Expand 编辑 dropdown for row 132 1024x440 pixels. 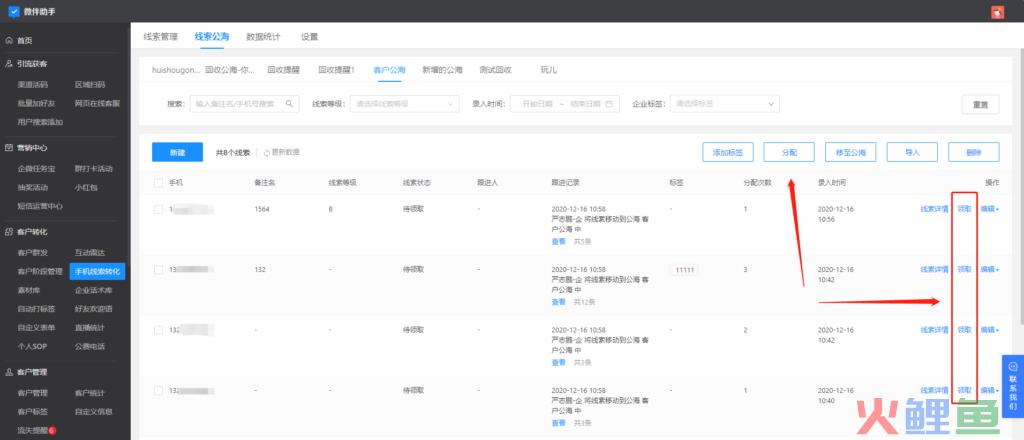click(989, 270)
